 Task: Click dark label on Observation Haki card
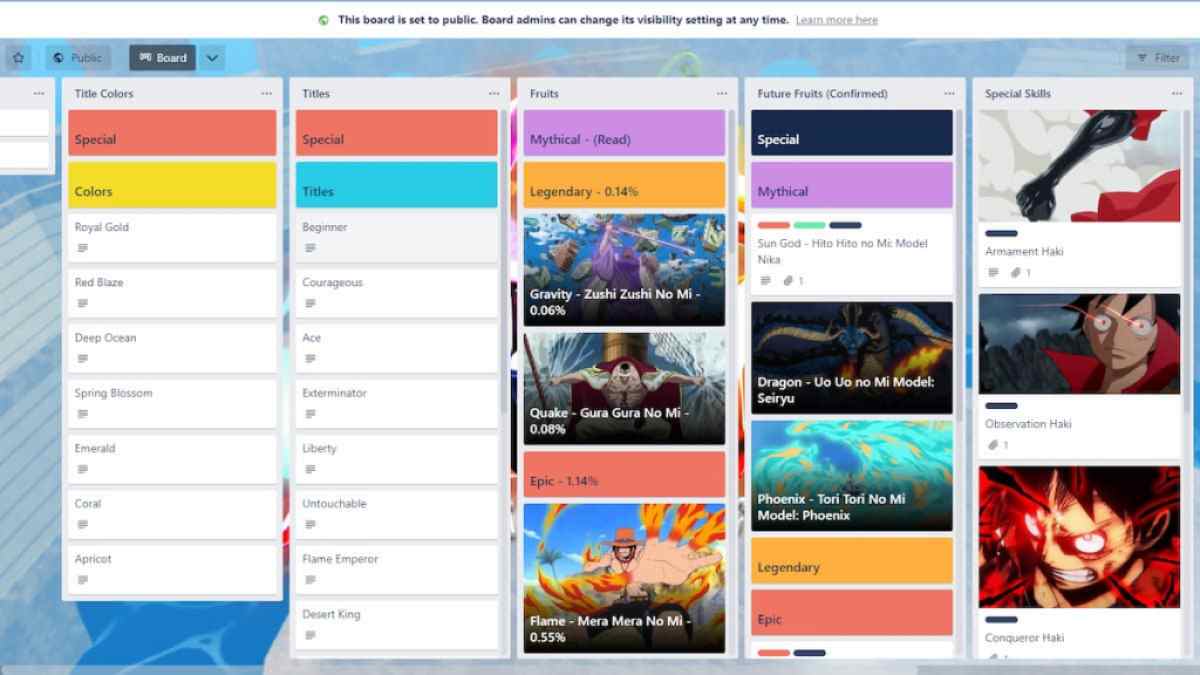pos(1001,406)
